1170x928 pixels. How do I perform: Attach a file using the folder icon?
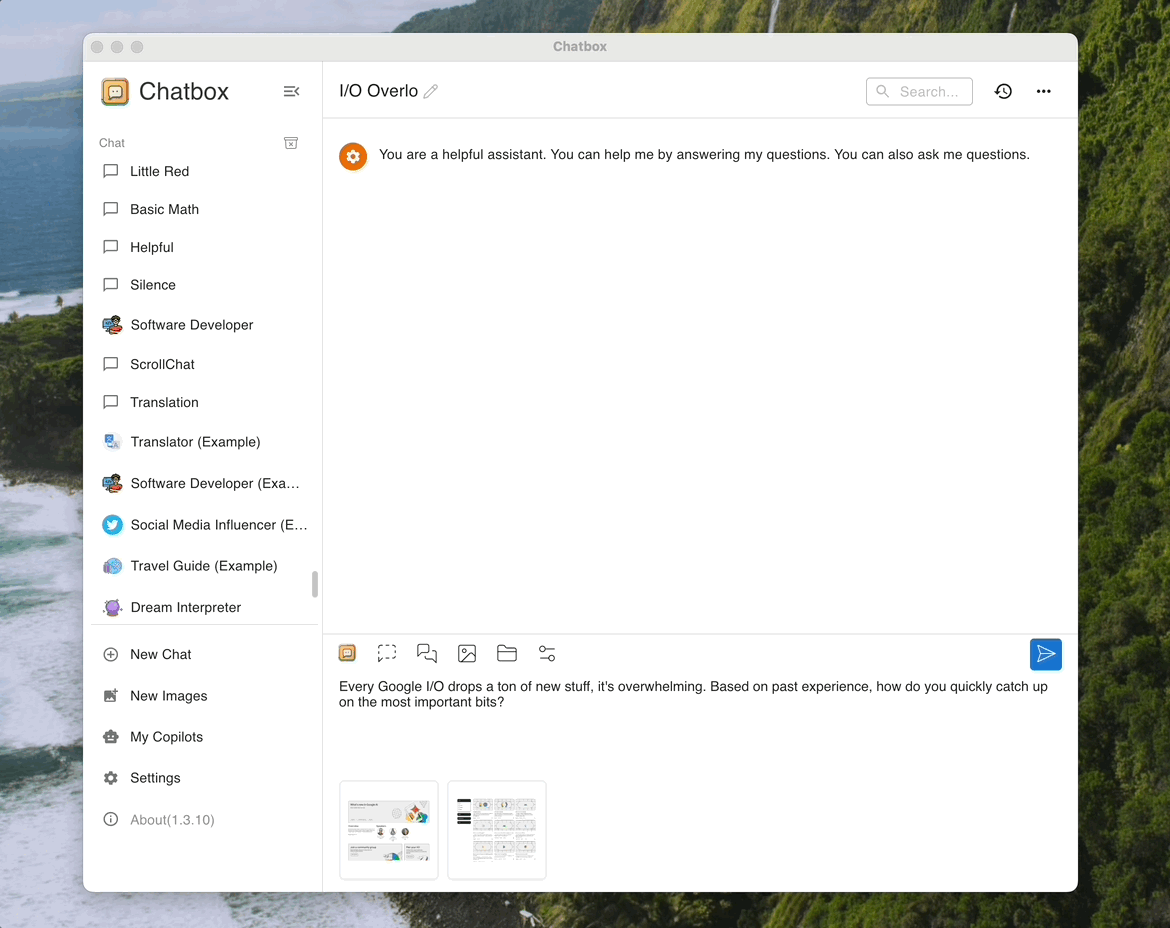[x=507, y=653]
